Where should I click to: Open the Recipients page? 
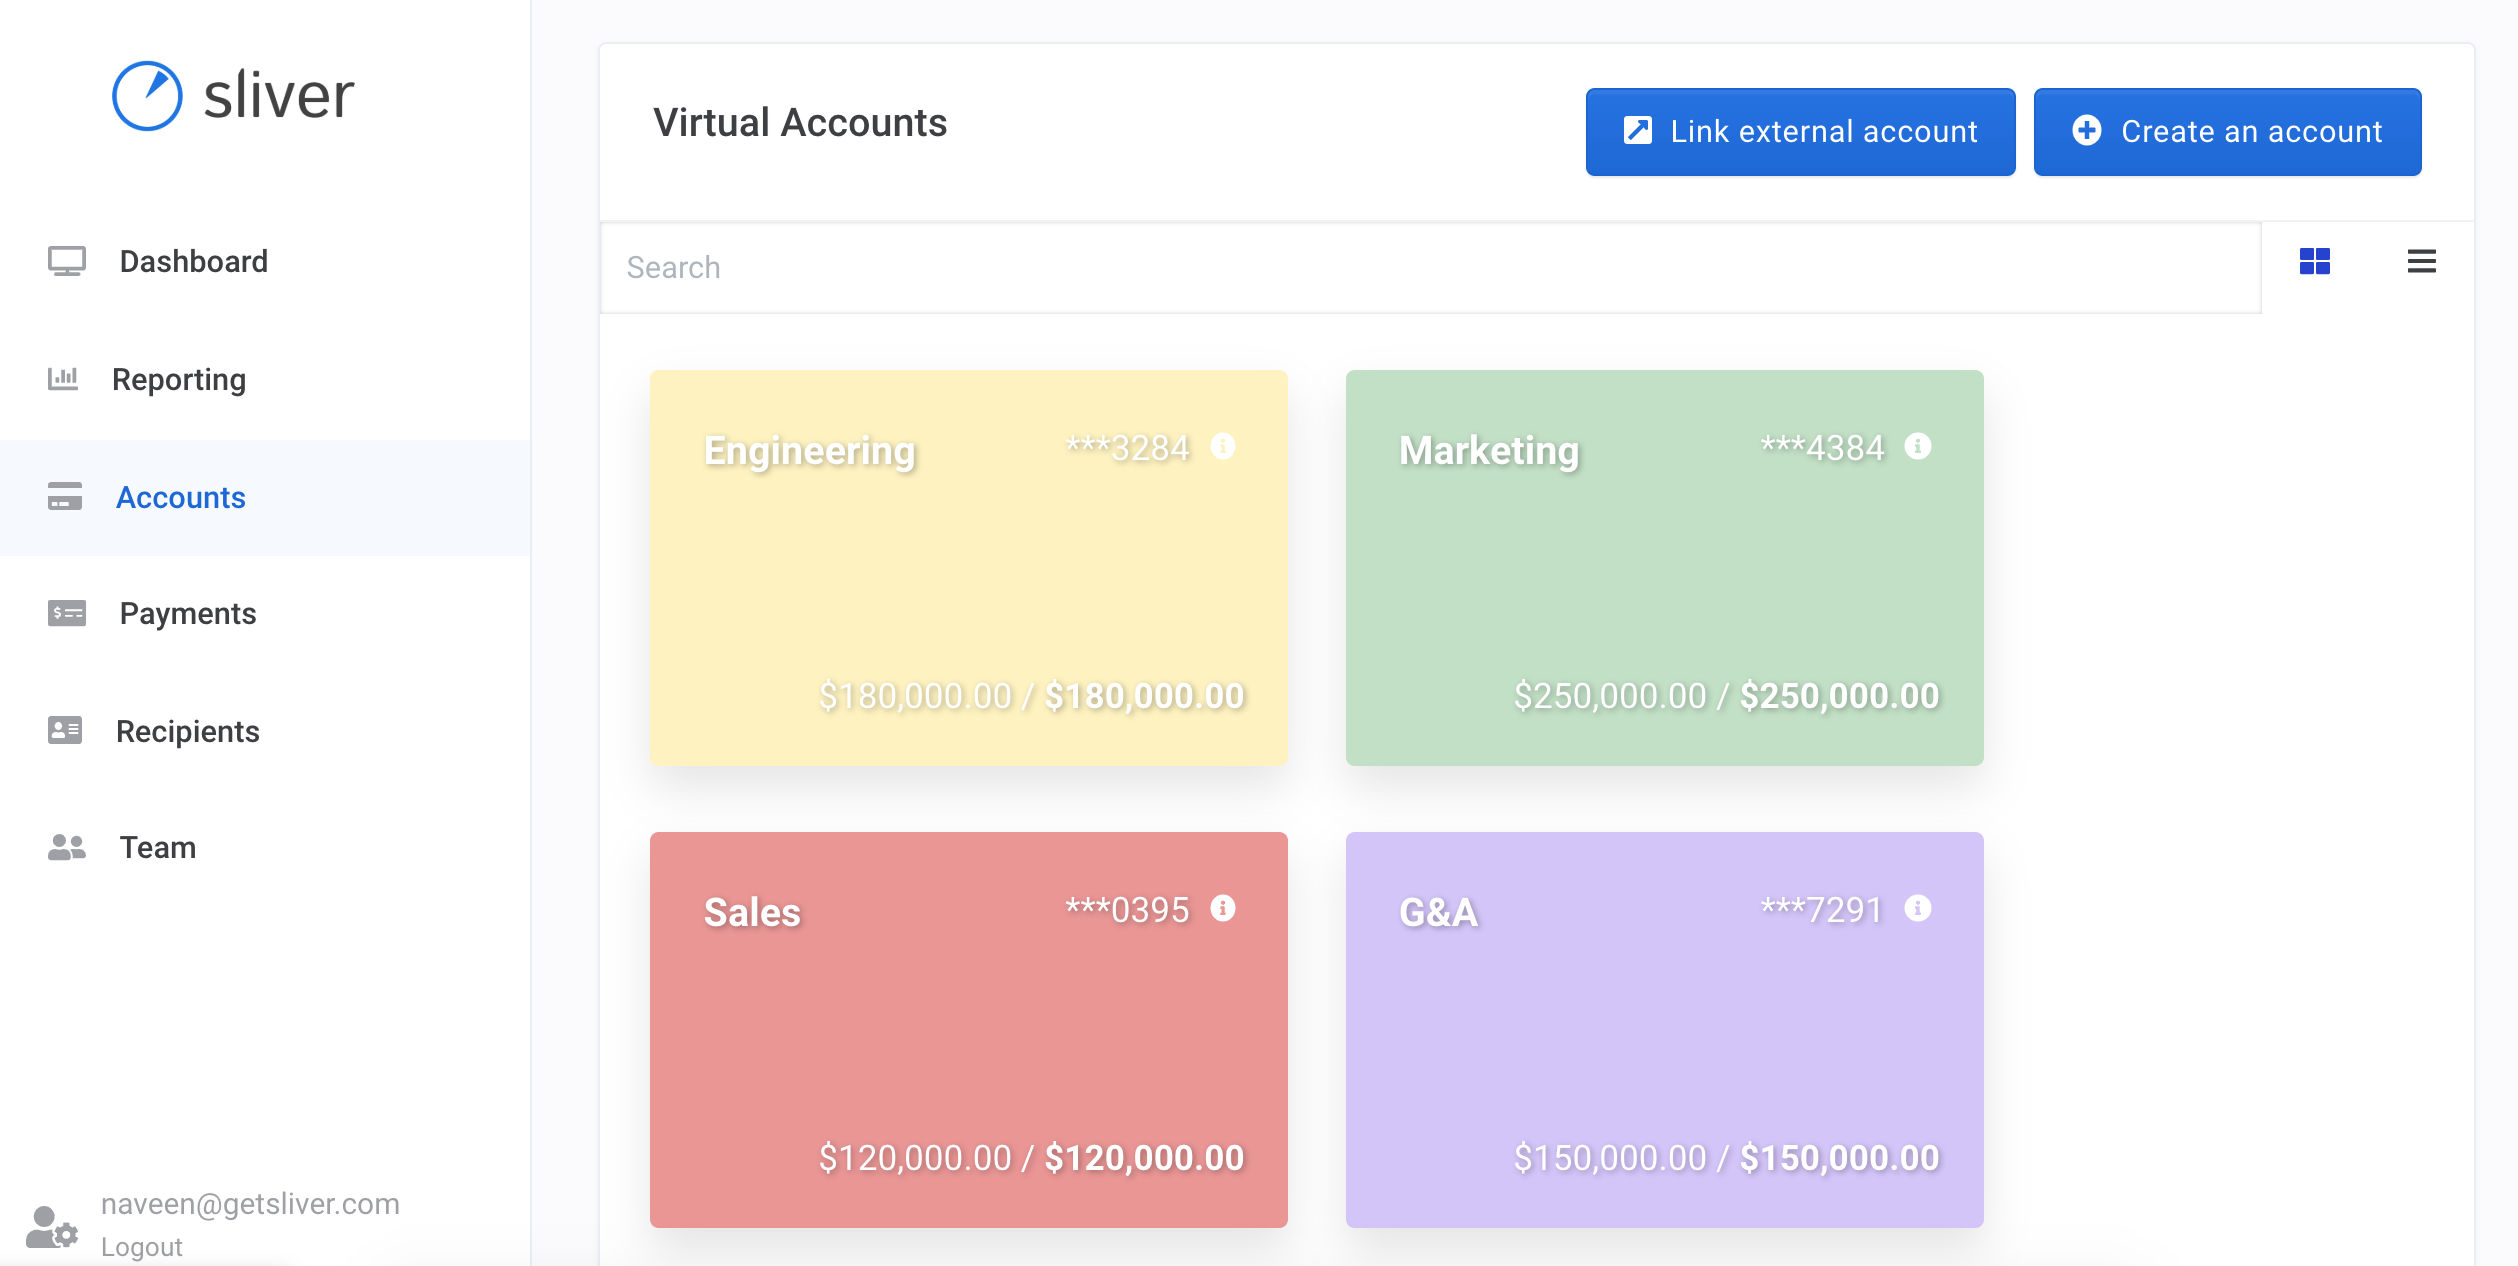tap(188, 731)
